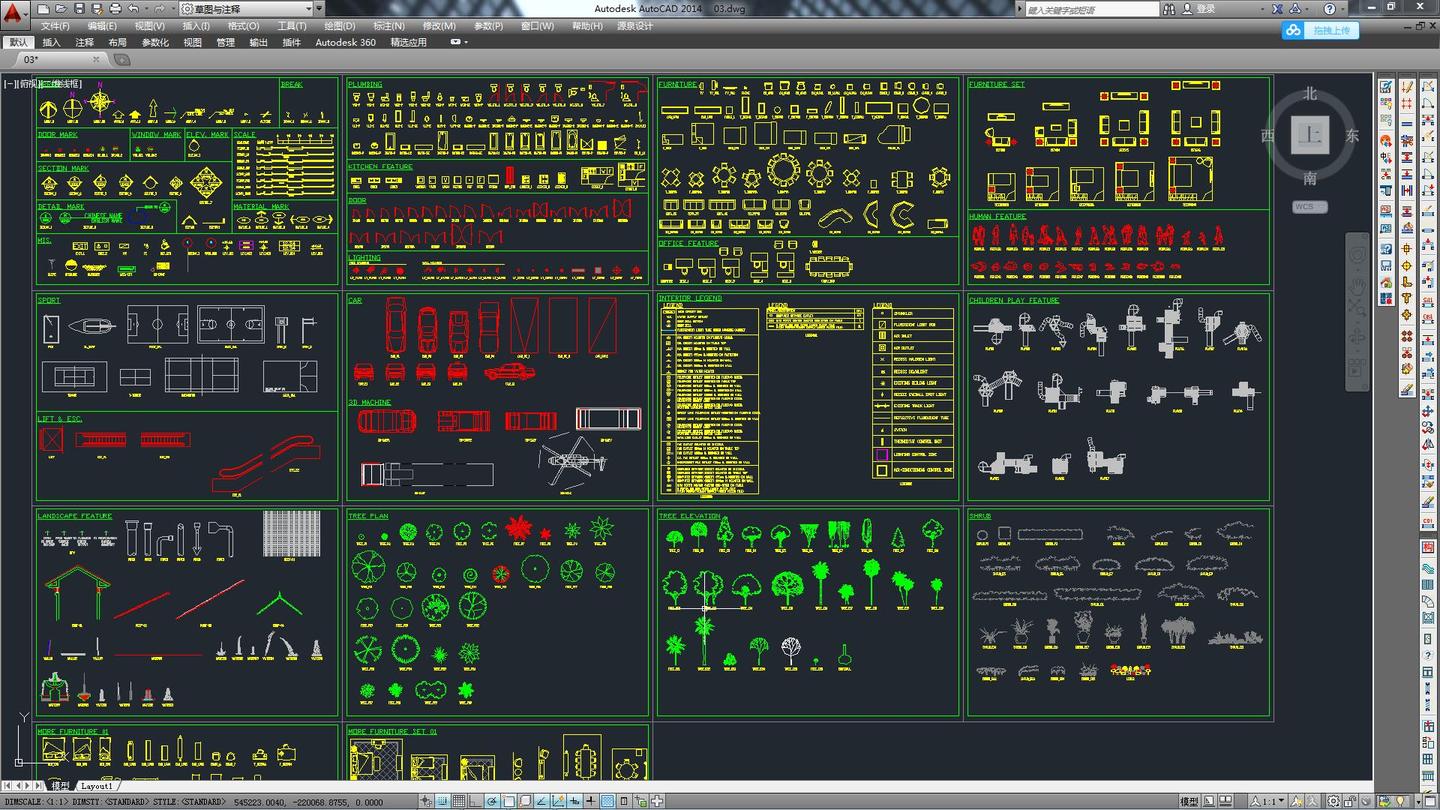Expand the undo history dropdown arrow
The image size is (1440, 810).
click(145, 9)
